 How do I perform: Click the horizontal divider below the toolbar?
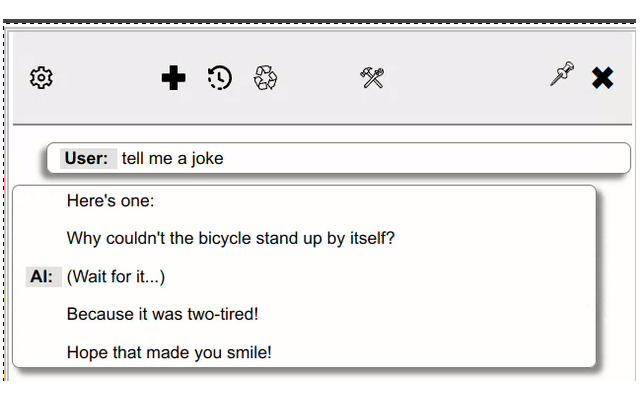coord(320,124)
